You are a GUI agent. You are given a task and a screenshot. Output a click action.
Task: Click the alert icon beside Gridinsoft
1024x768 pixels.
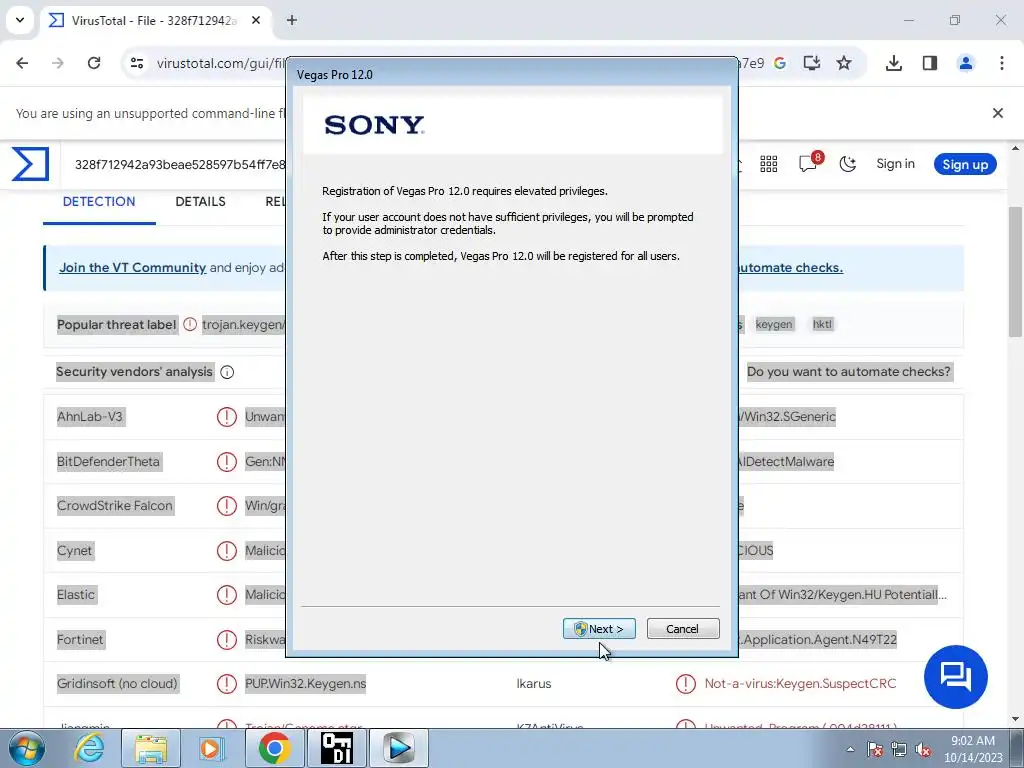pyautogui.click(x=227, y=684)
